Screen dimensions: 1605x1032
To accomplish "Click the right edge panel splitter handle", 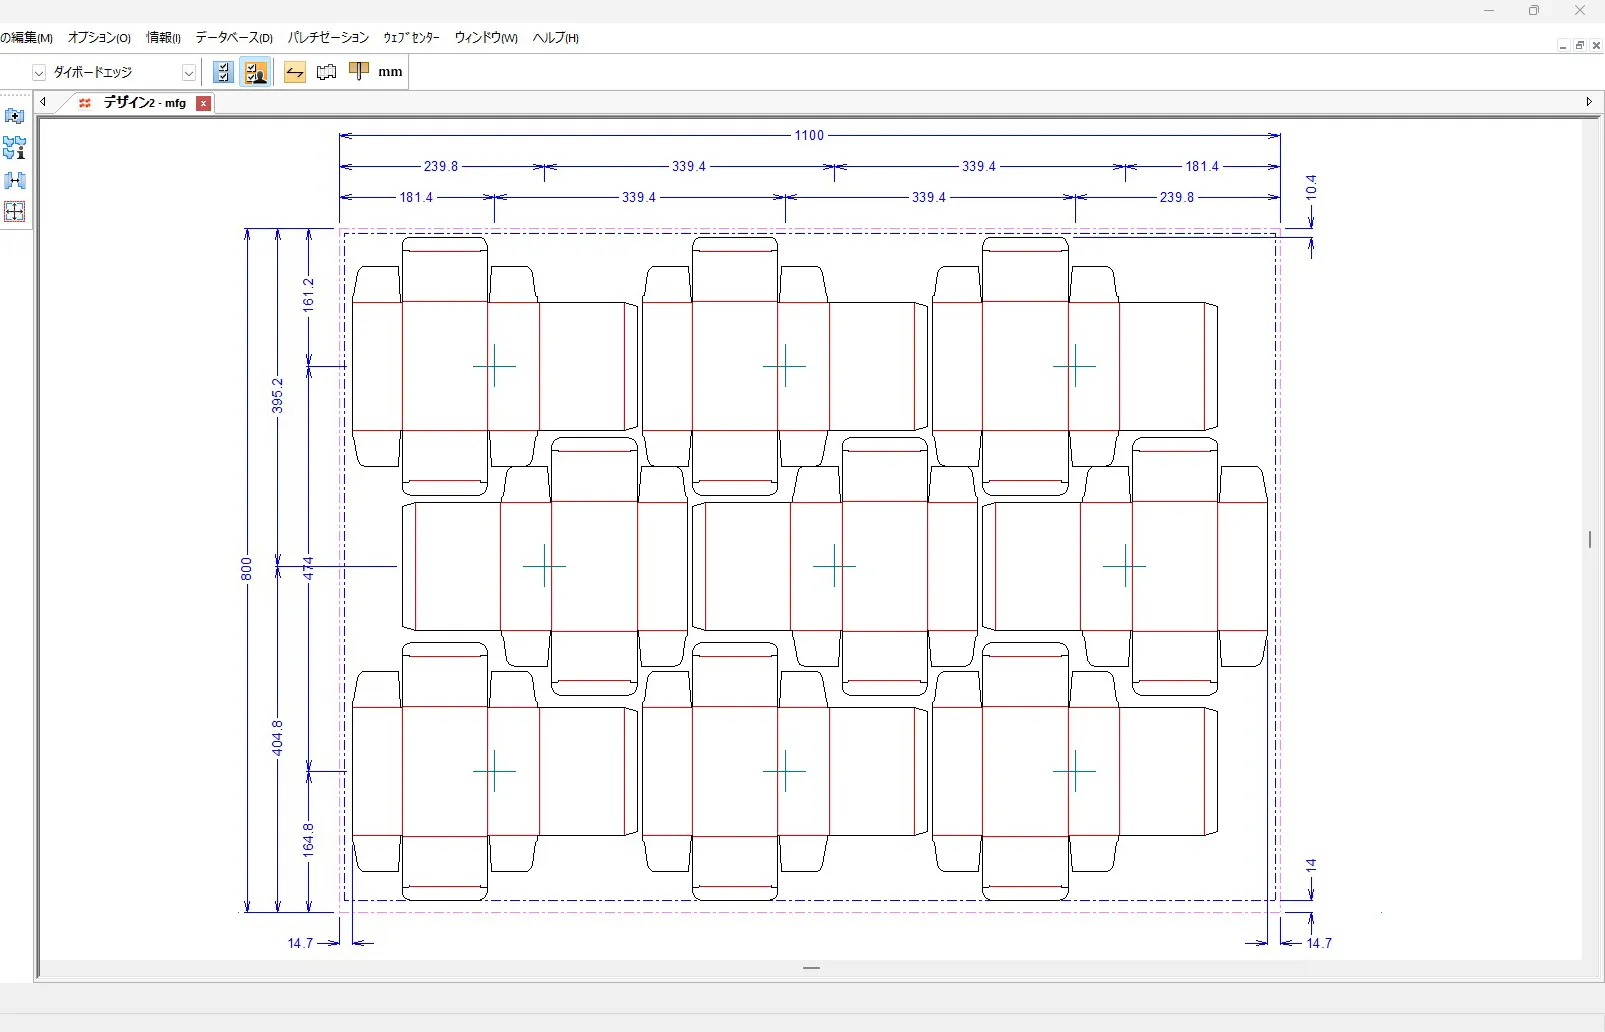I will (1589, 539).
